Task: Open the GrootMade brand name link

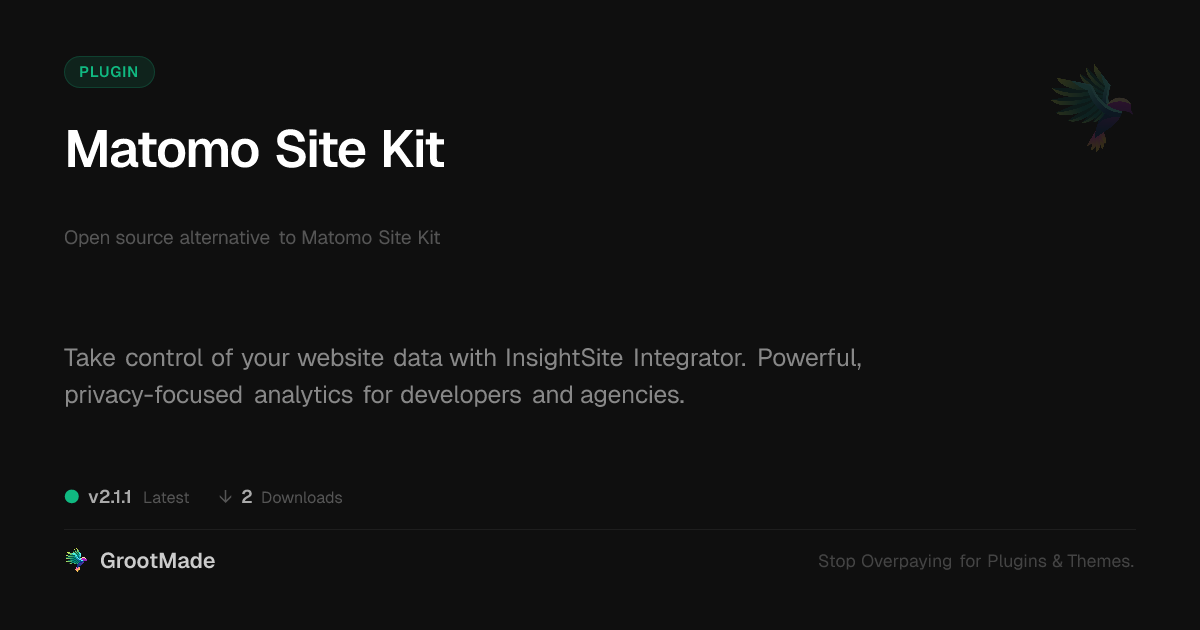Action: click(x=157, y=561)
